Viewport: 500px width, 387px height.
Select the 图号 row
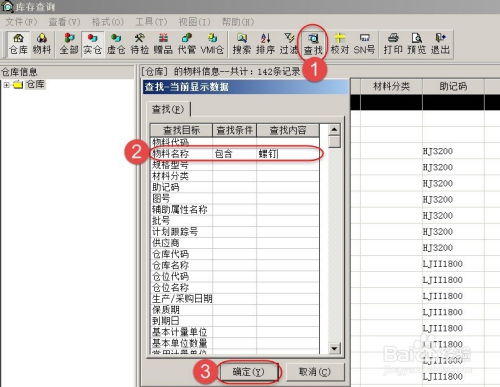click(235, 198)
